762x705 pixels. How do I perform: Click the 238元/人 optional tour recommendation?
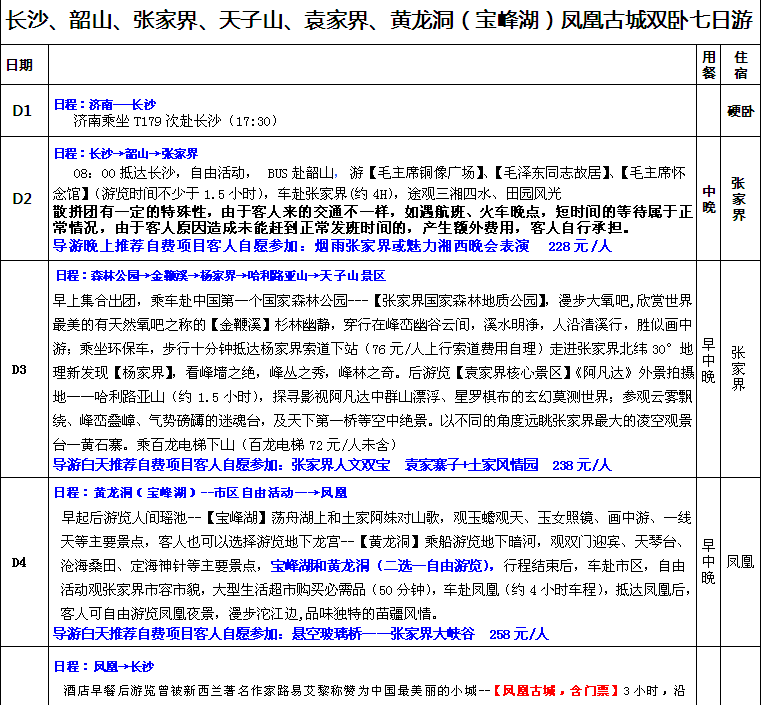333,465
